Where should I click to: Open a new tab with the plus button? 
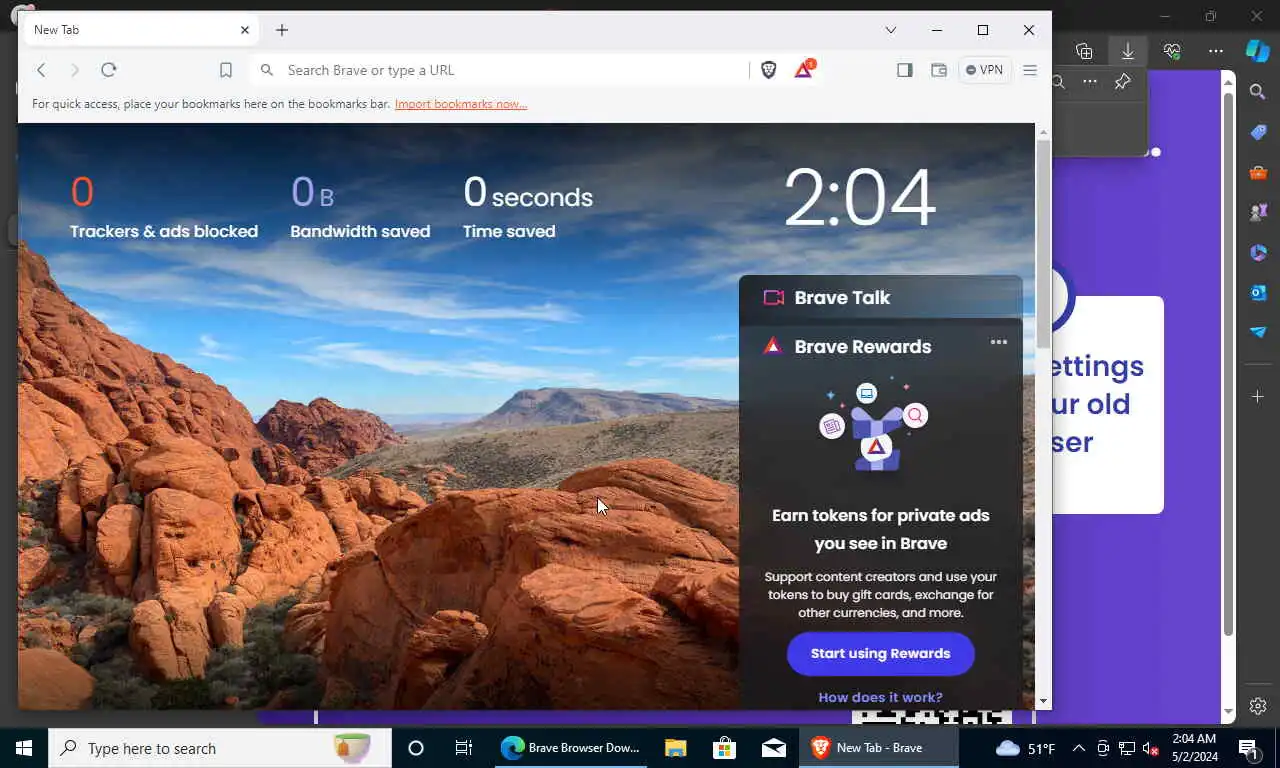pos(282,30)
